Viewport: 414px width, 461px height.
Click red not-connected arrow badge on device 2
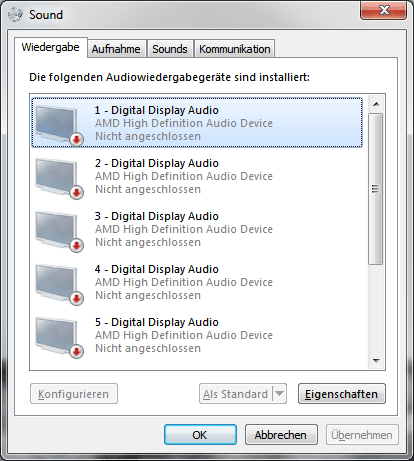77,192
